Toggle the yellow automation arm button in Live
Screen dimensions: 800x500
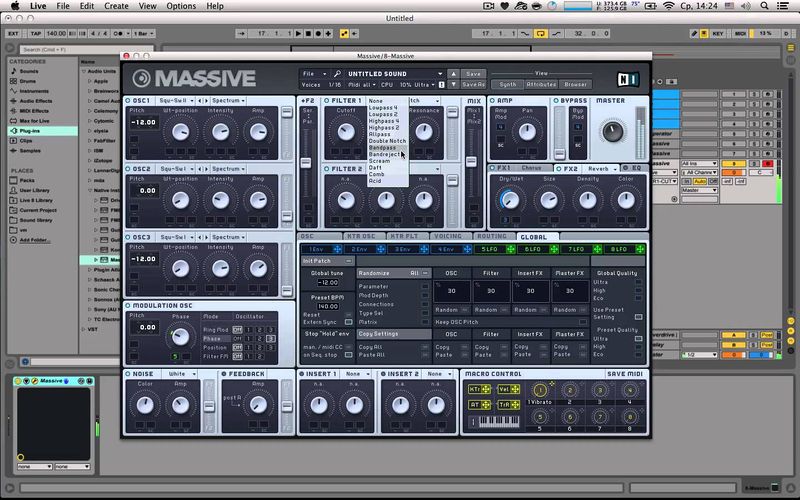pos(344,34)
